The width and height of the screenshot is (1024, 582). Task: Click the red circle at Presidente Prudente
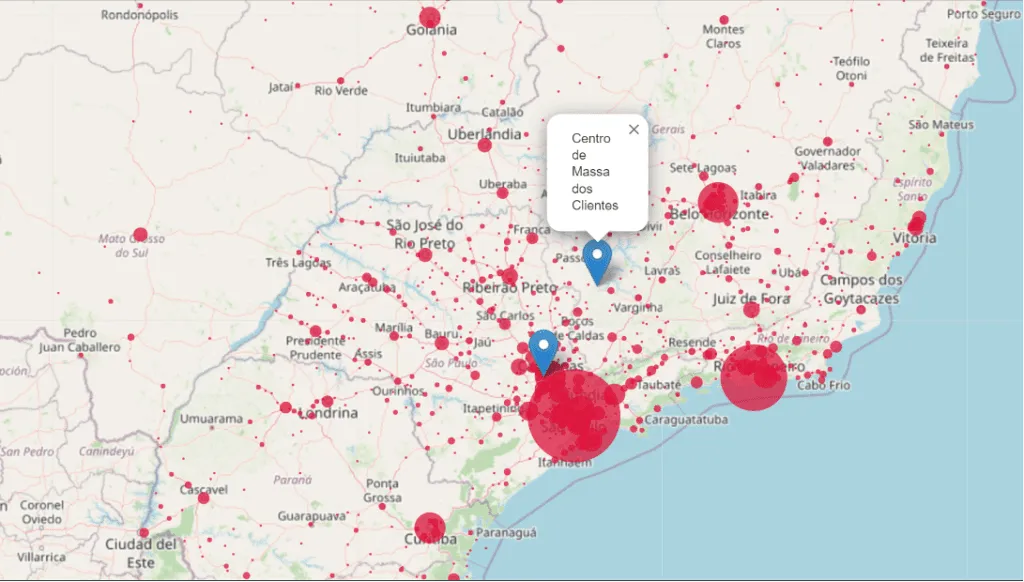[315, 331]
